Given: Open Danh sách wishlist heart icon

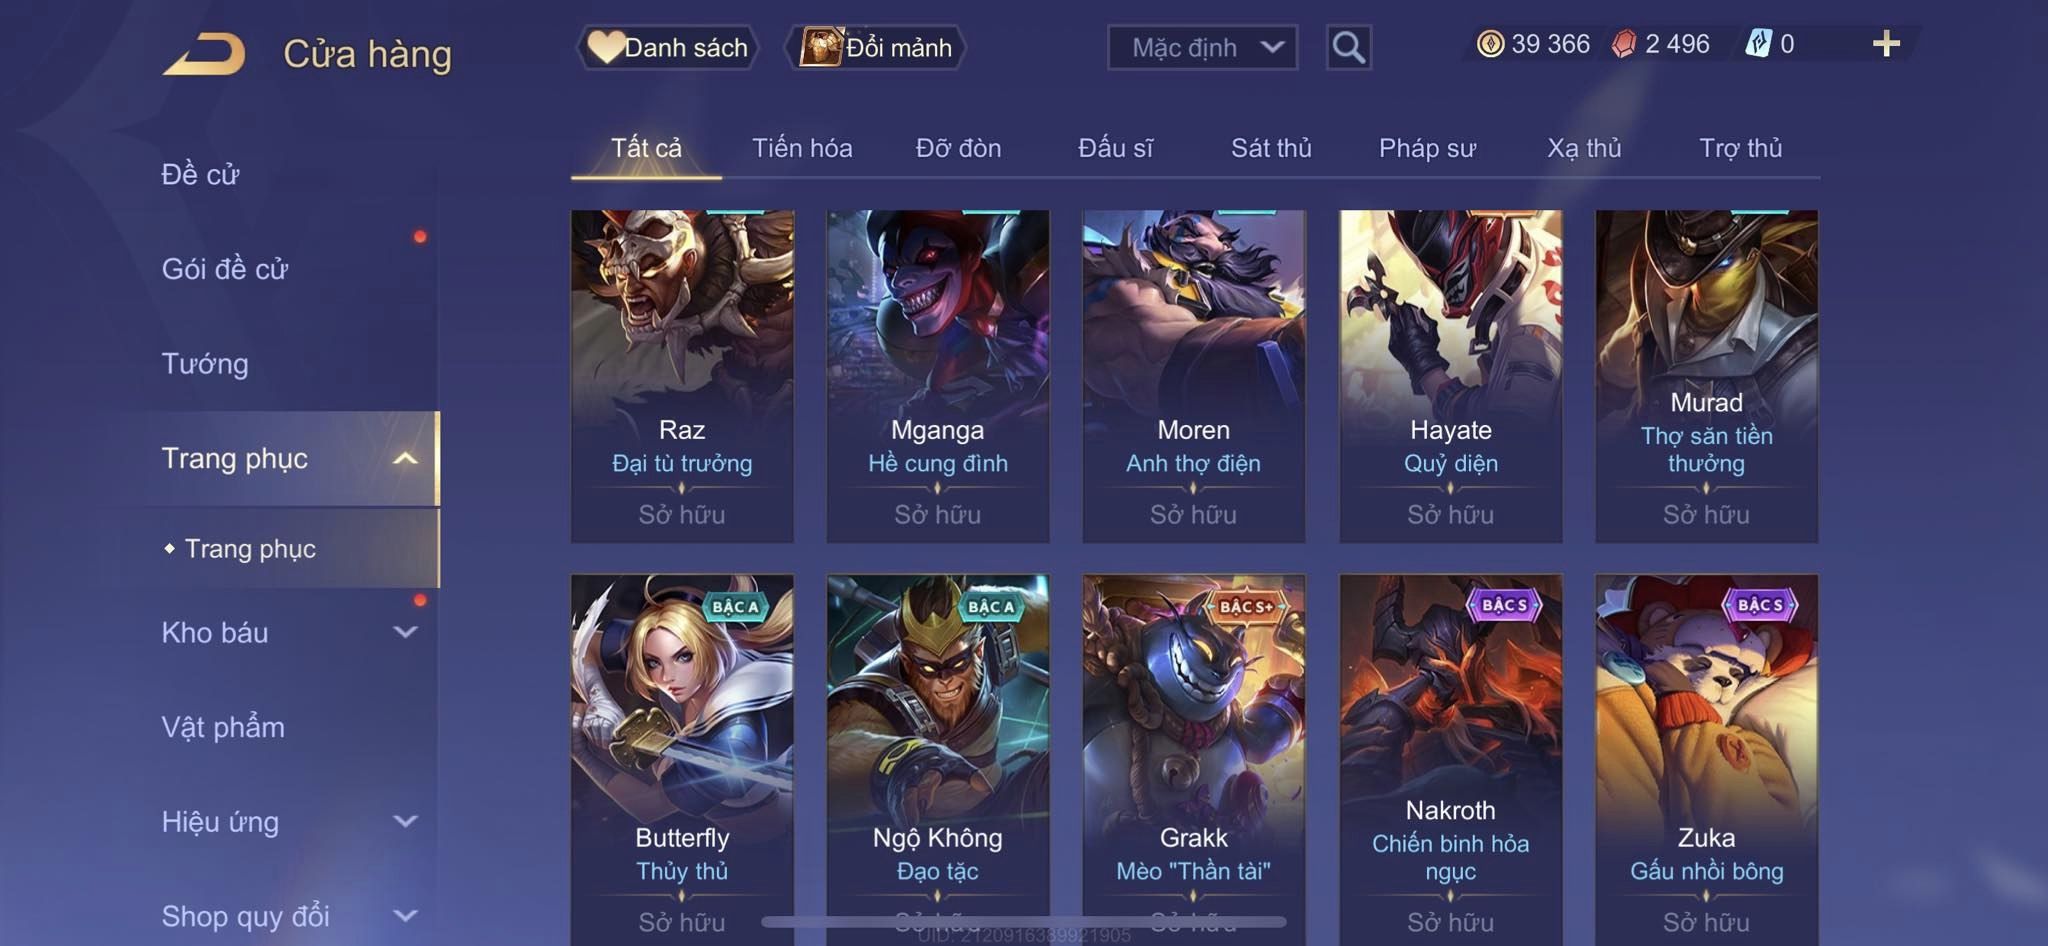Looking at the screenshot, I should pos(605,47).
